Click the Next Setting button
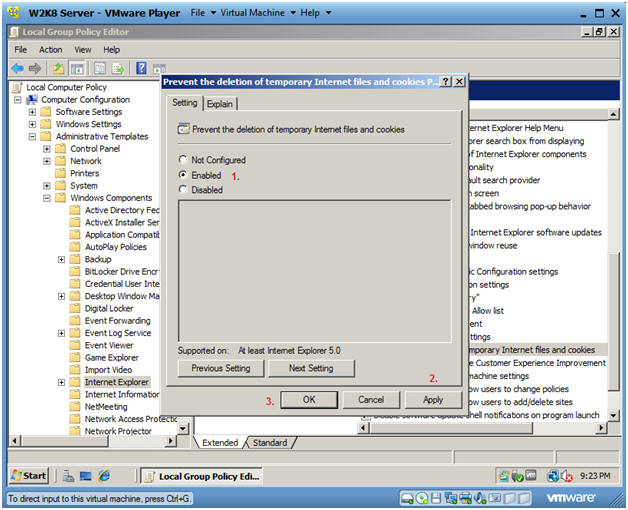This screenshot has height=510, width=628. click(311, 368)
